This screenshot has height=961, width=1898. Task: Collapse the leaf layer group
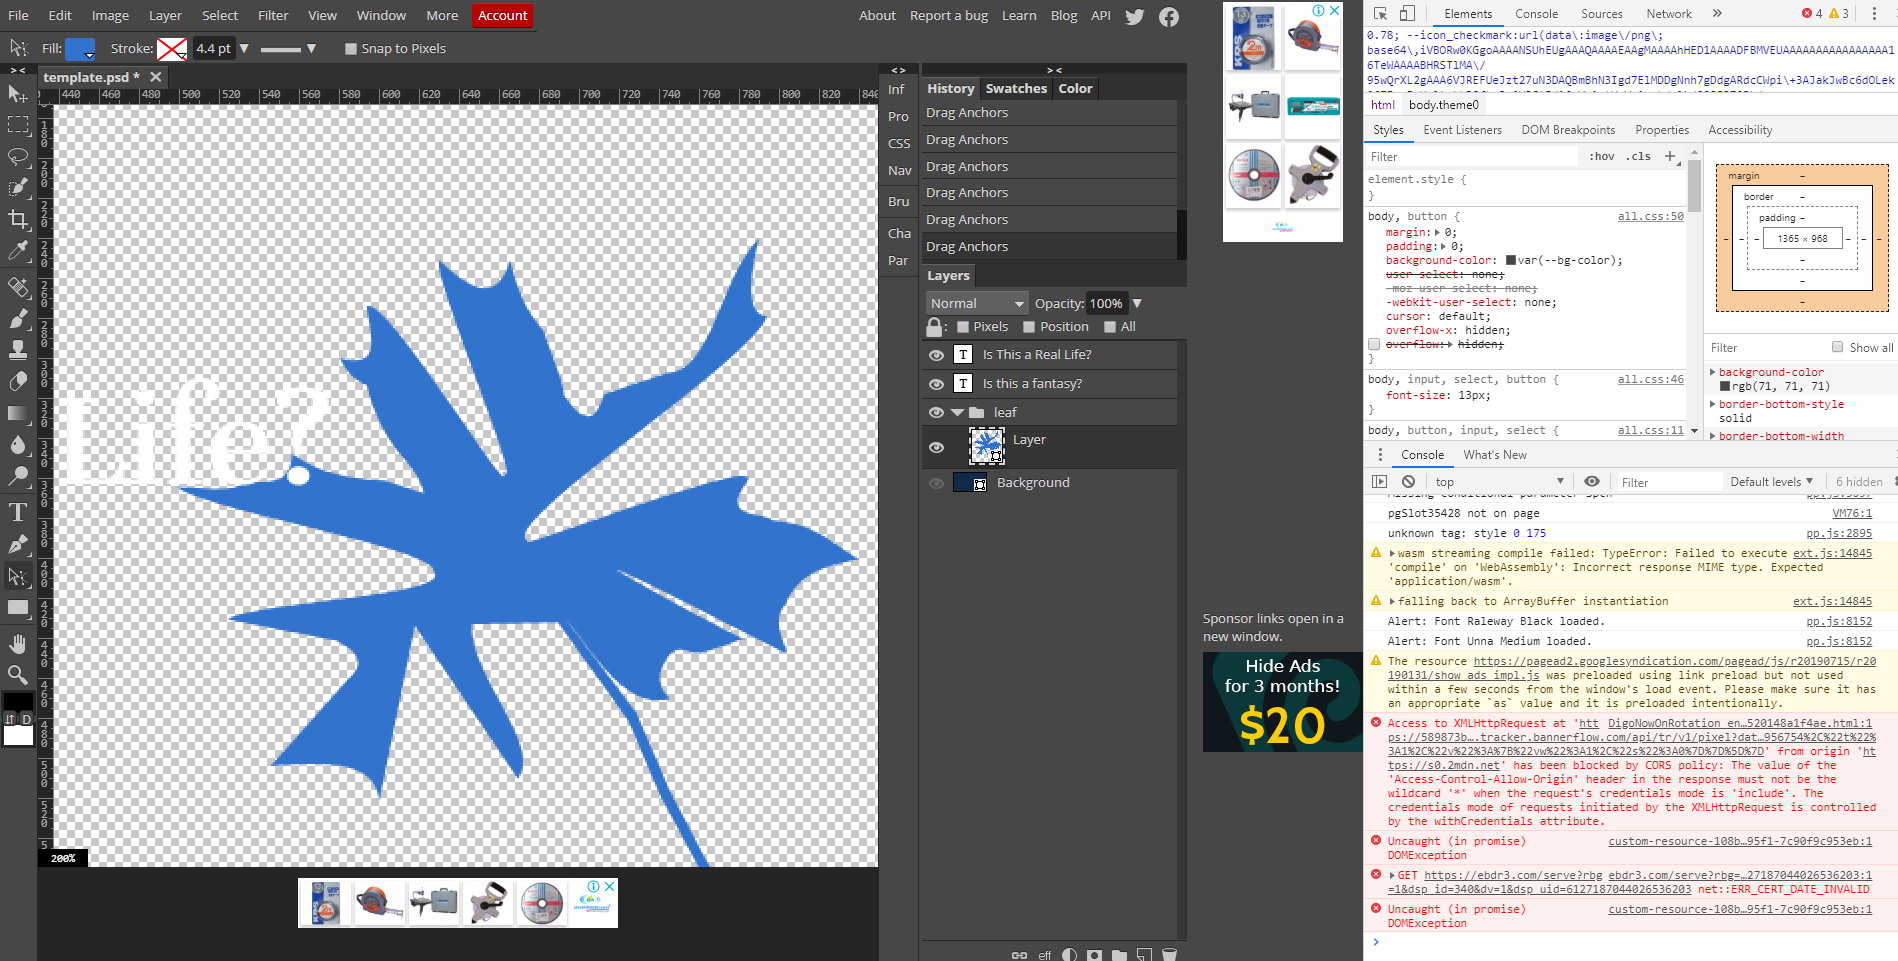coord(957,411)
